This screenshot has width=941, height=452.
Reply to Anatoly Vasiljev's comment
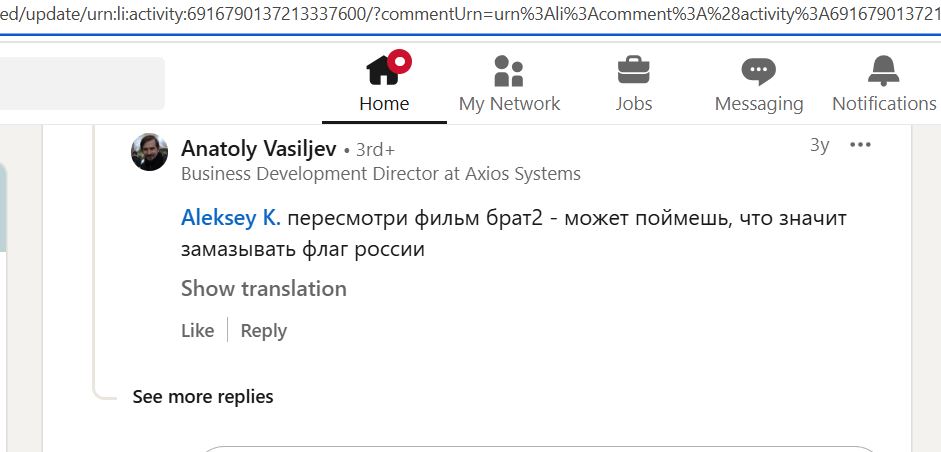(x=263, y=330)
